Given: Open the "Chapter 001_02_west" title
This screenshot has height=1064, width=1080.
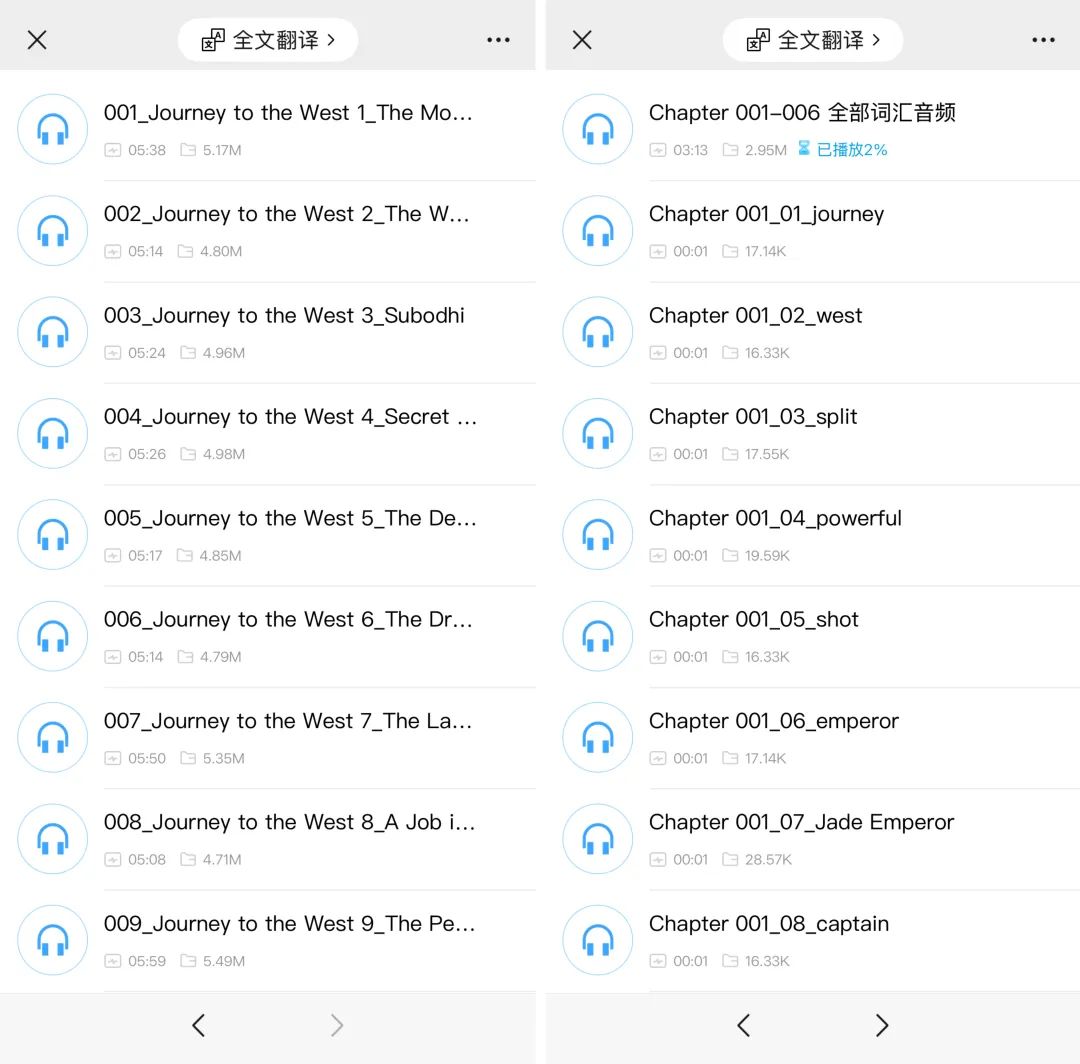Looking at the screenshot, I should (x=756, y=315).
